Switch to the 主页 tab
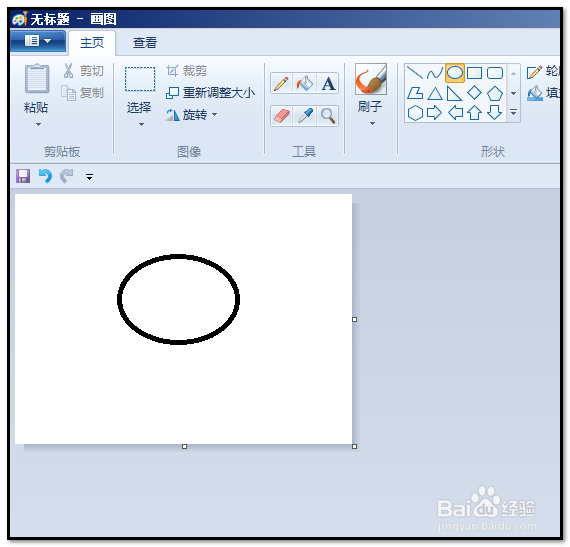This screenshot has width=570, height=547. click(x=92, y=43)
